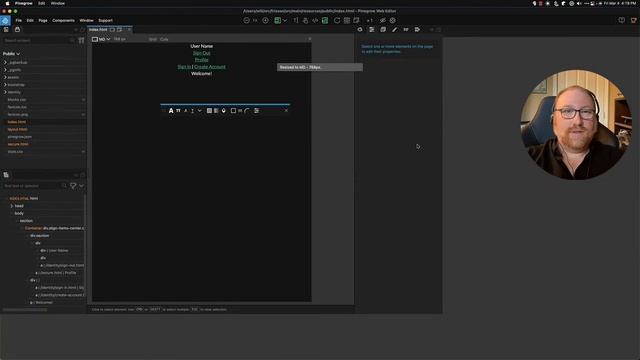Open the WP panel icon
The image size is (640, 360).
(406, 29)
